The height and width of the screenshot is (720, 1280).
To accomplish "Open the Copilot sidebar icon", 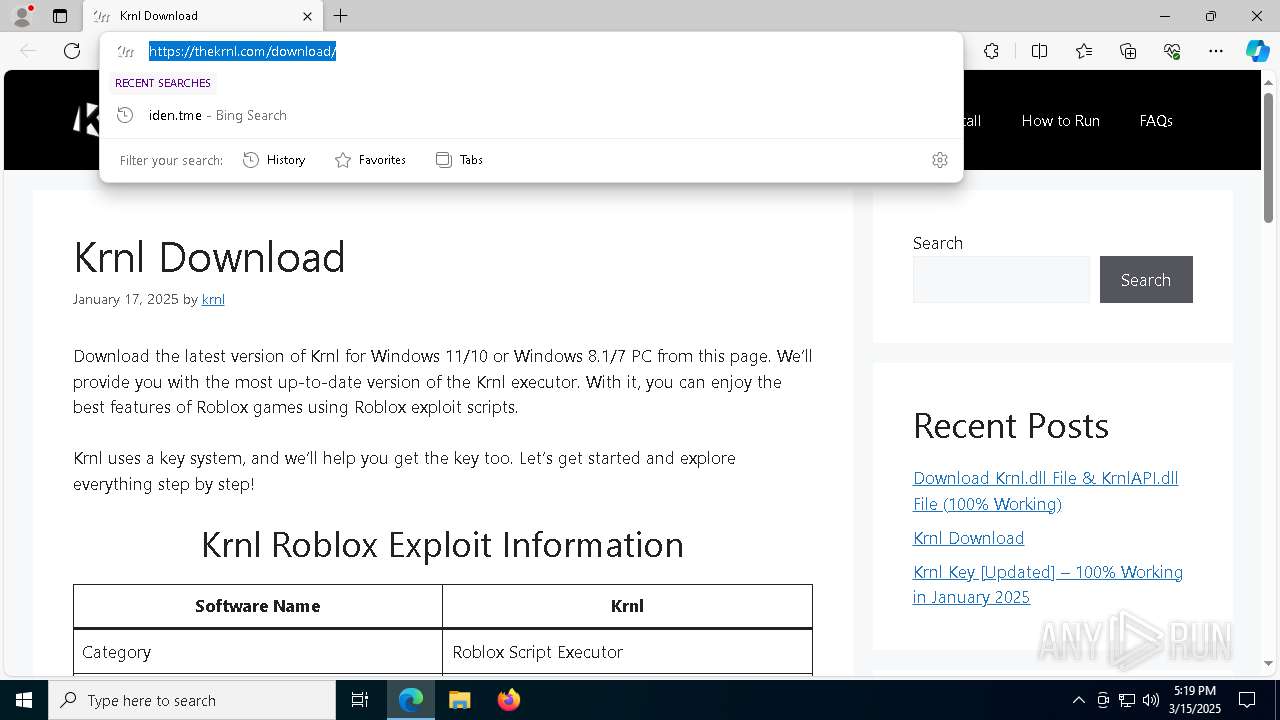I will (x=1257, y=51).
